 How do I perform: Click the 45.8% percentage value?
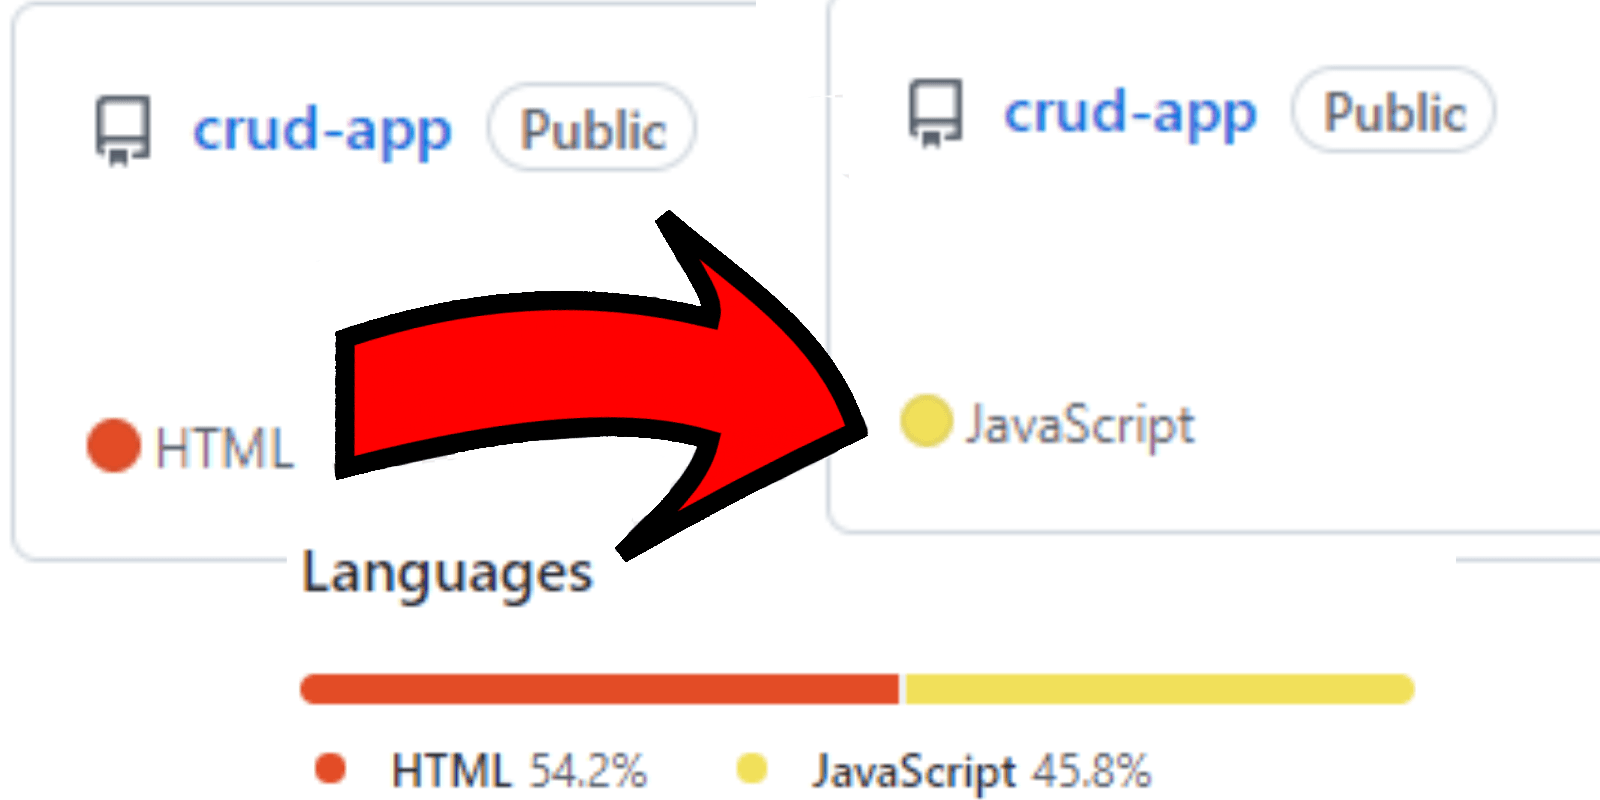tap(1092, 771)
